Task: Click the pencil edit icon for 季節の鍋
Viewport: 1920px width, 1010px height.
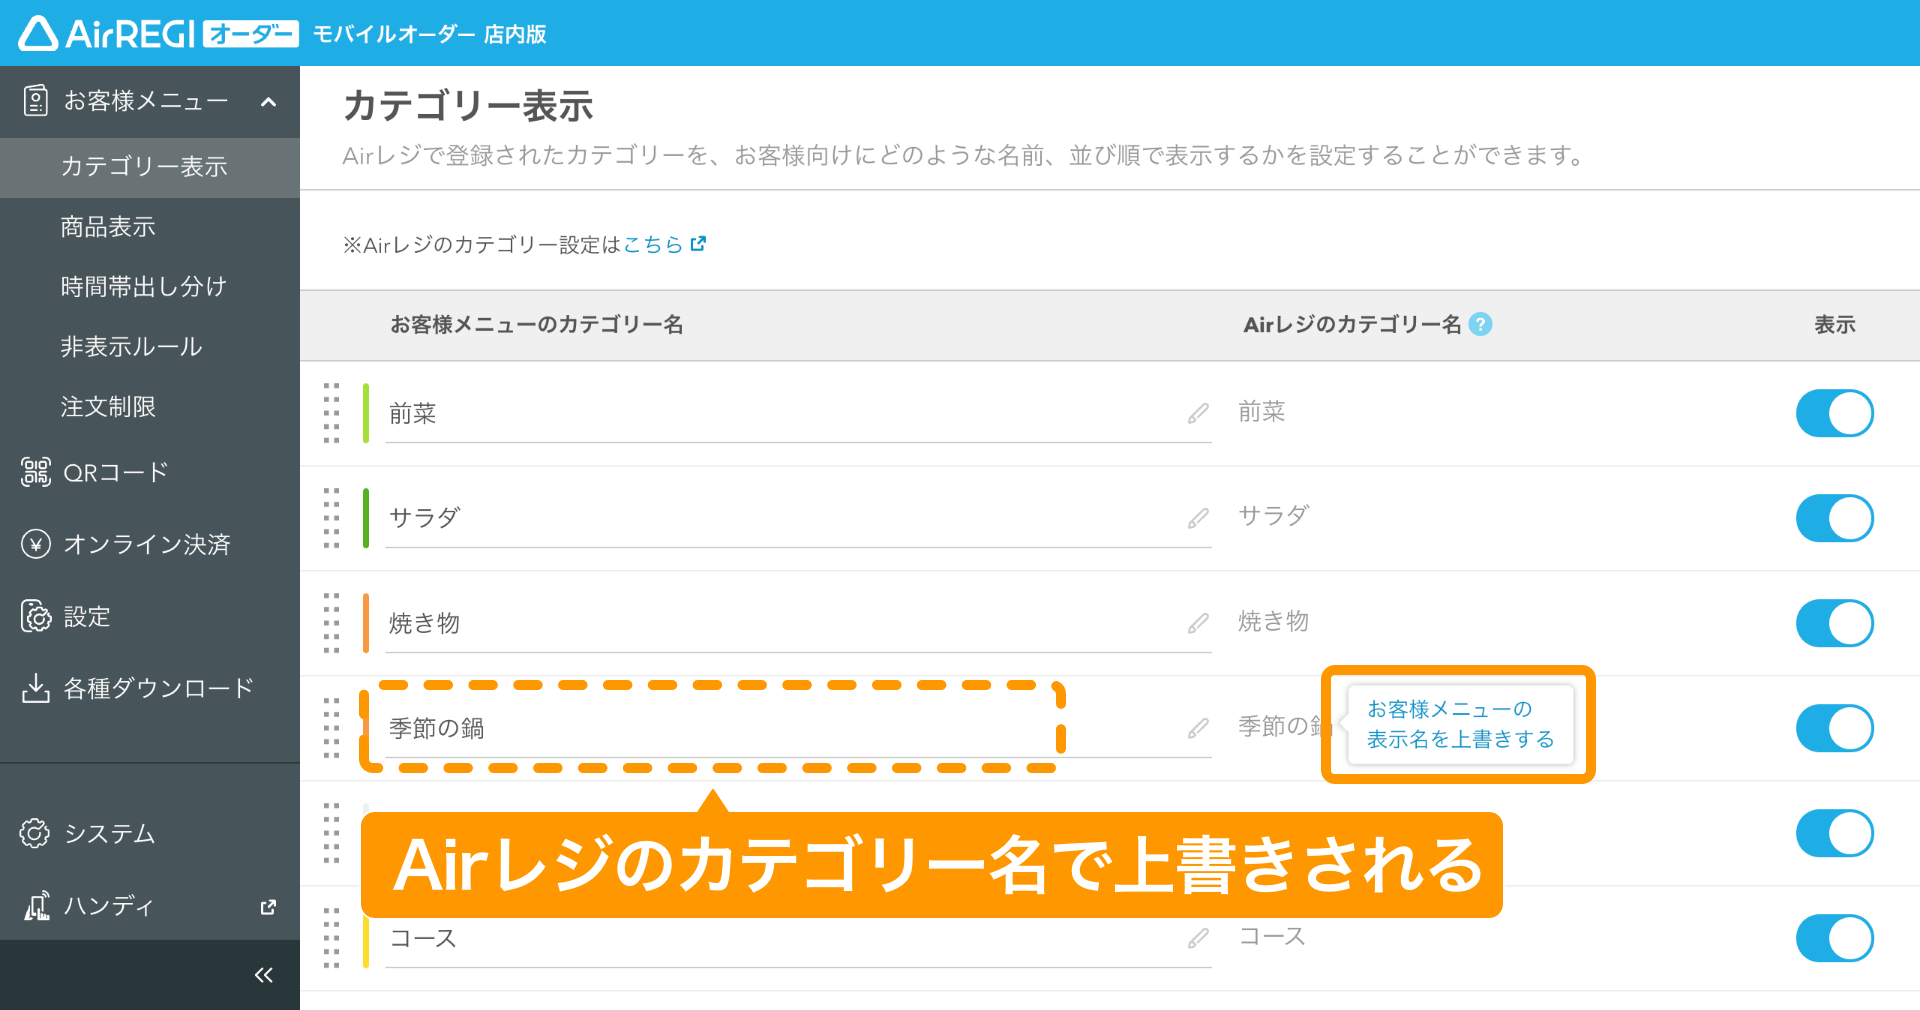Action: click(1198, 728)
